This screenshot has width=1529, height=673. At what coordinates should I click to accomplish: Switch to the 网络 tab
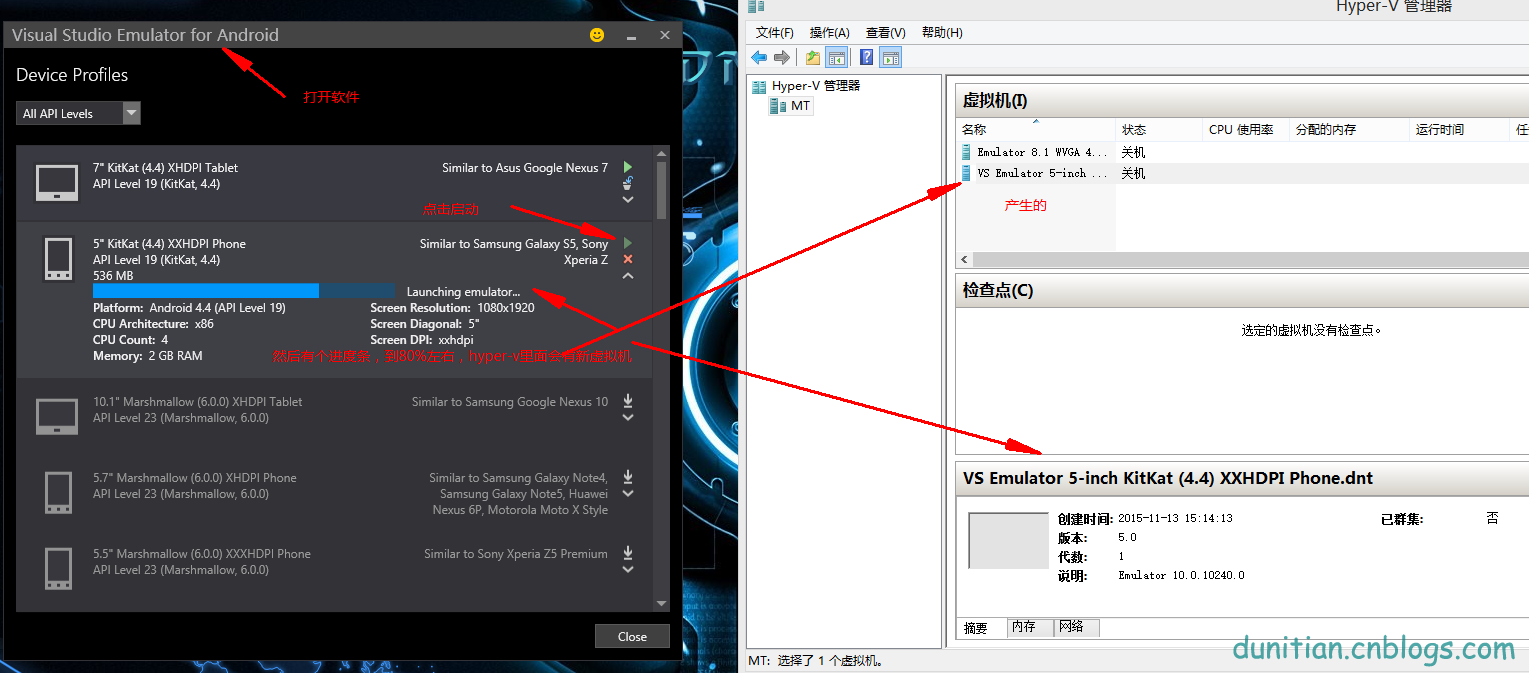pos(1076,627)
